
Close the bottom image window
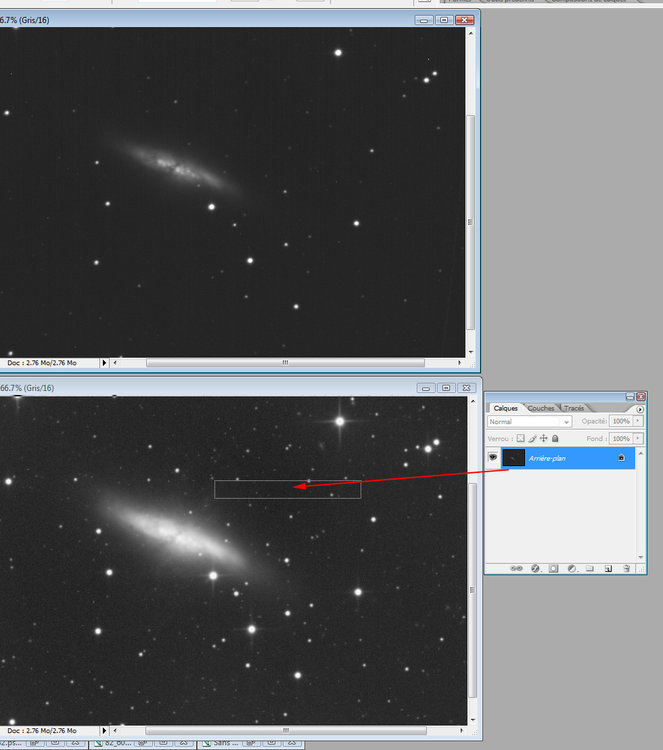pos(466,388)
